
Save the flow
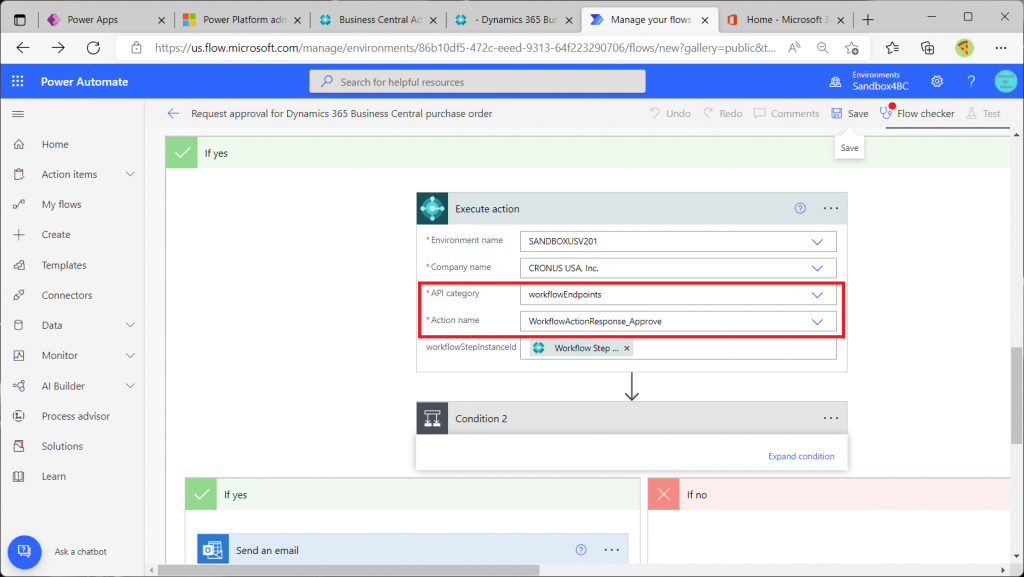[x=850, y=114]
